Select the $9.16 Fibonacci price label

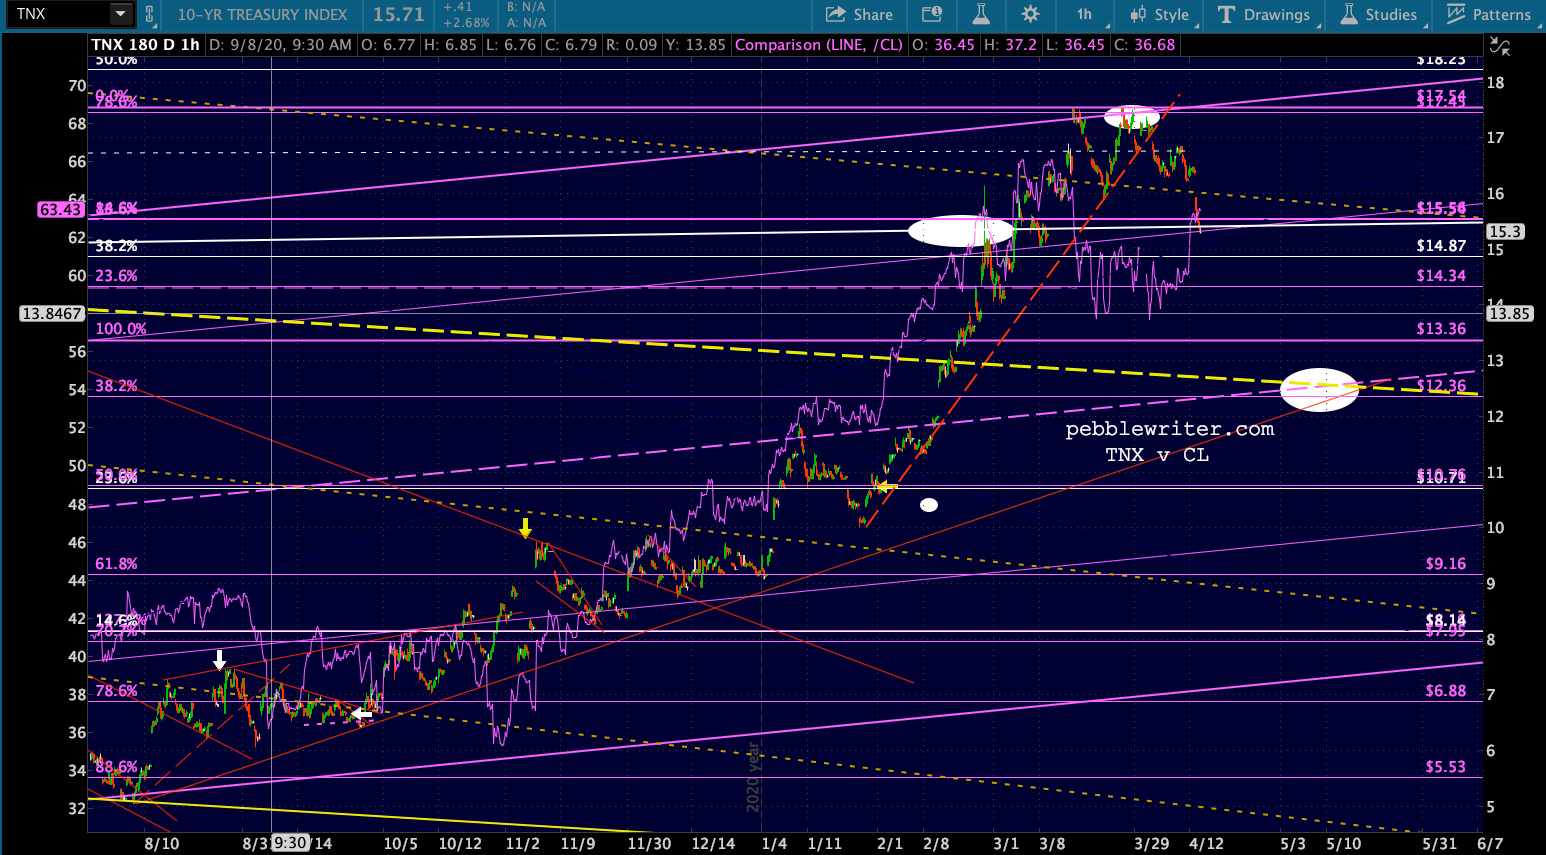pyautogui.click(x=1446, y=564)
